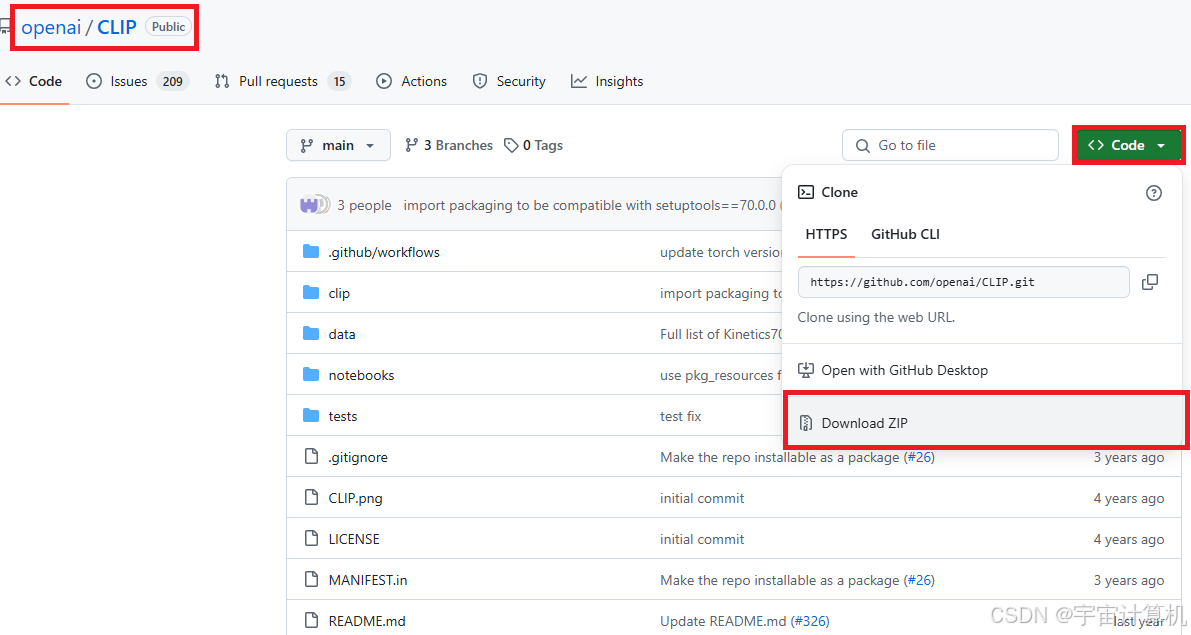Open the 'initial commit' message for CLIP.png

702,498
